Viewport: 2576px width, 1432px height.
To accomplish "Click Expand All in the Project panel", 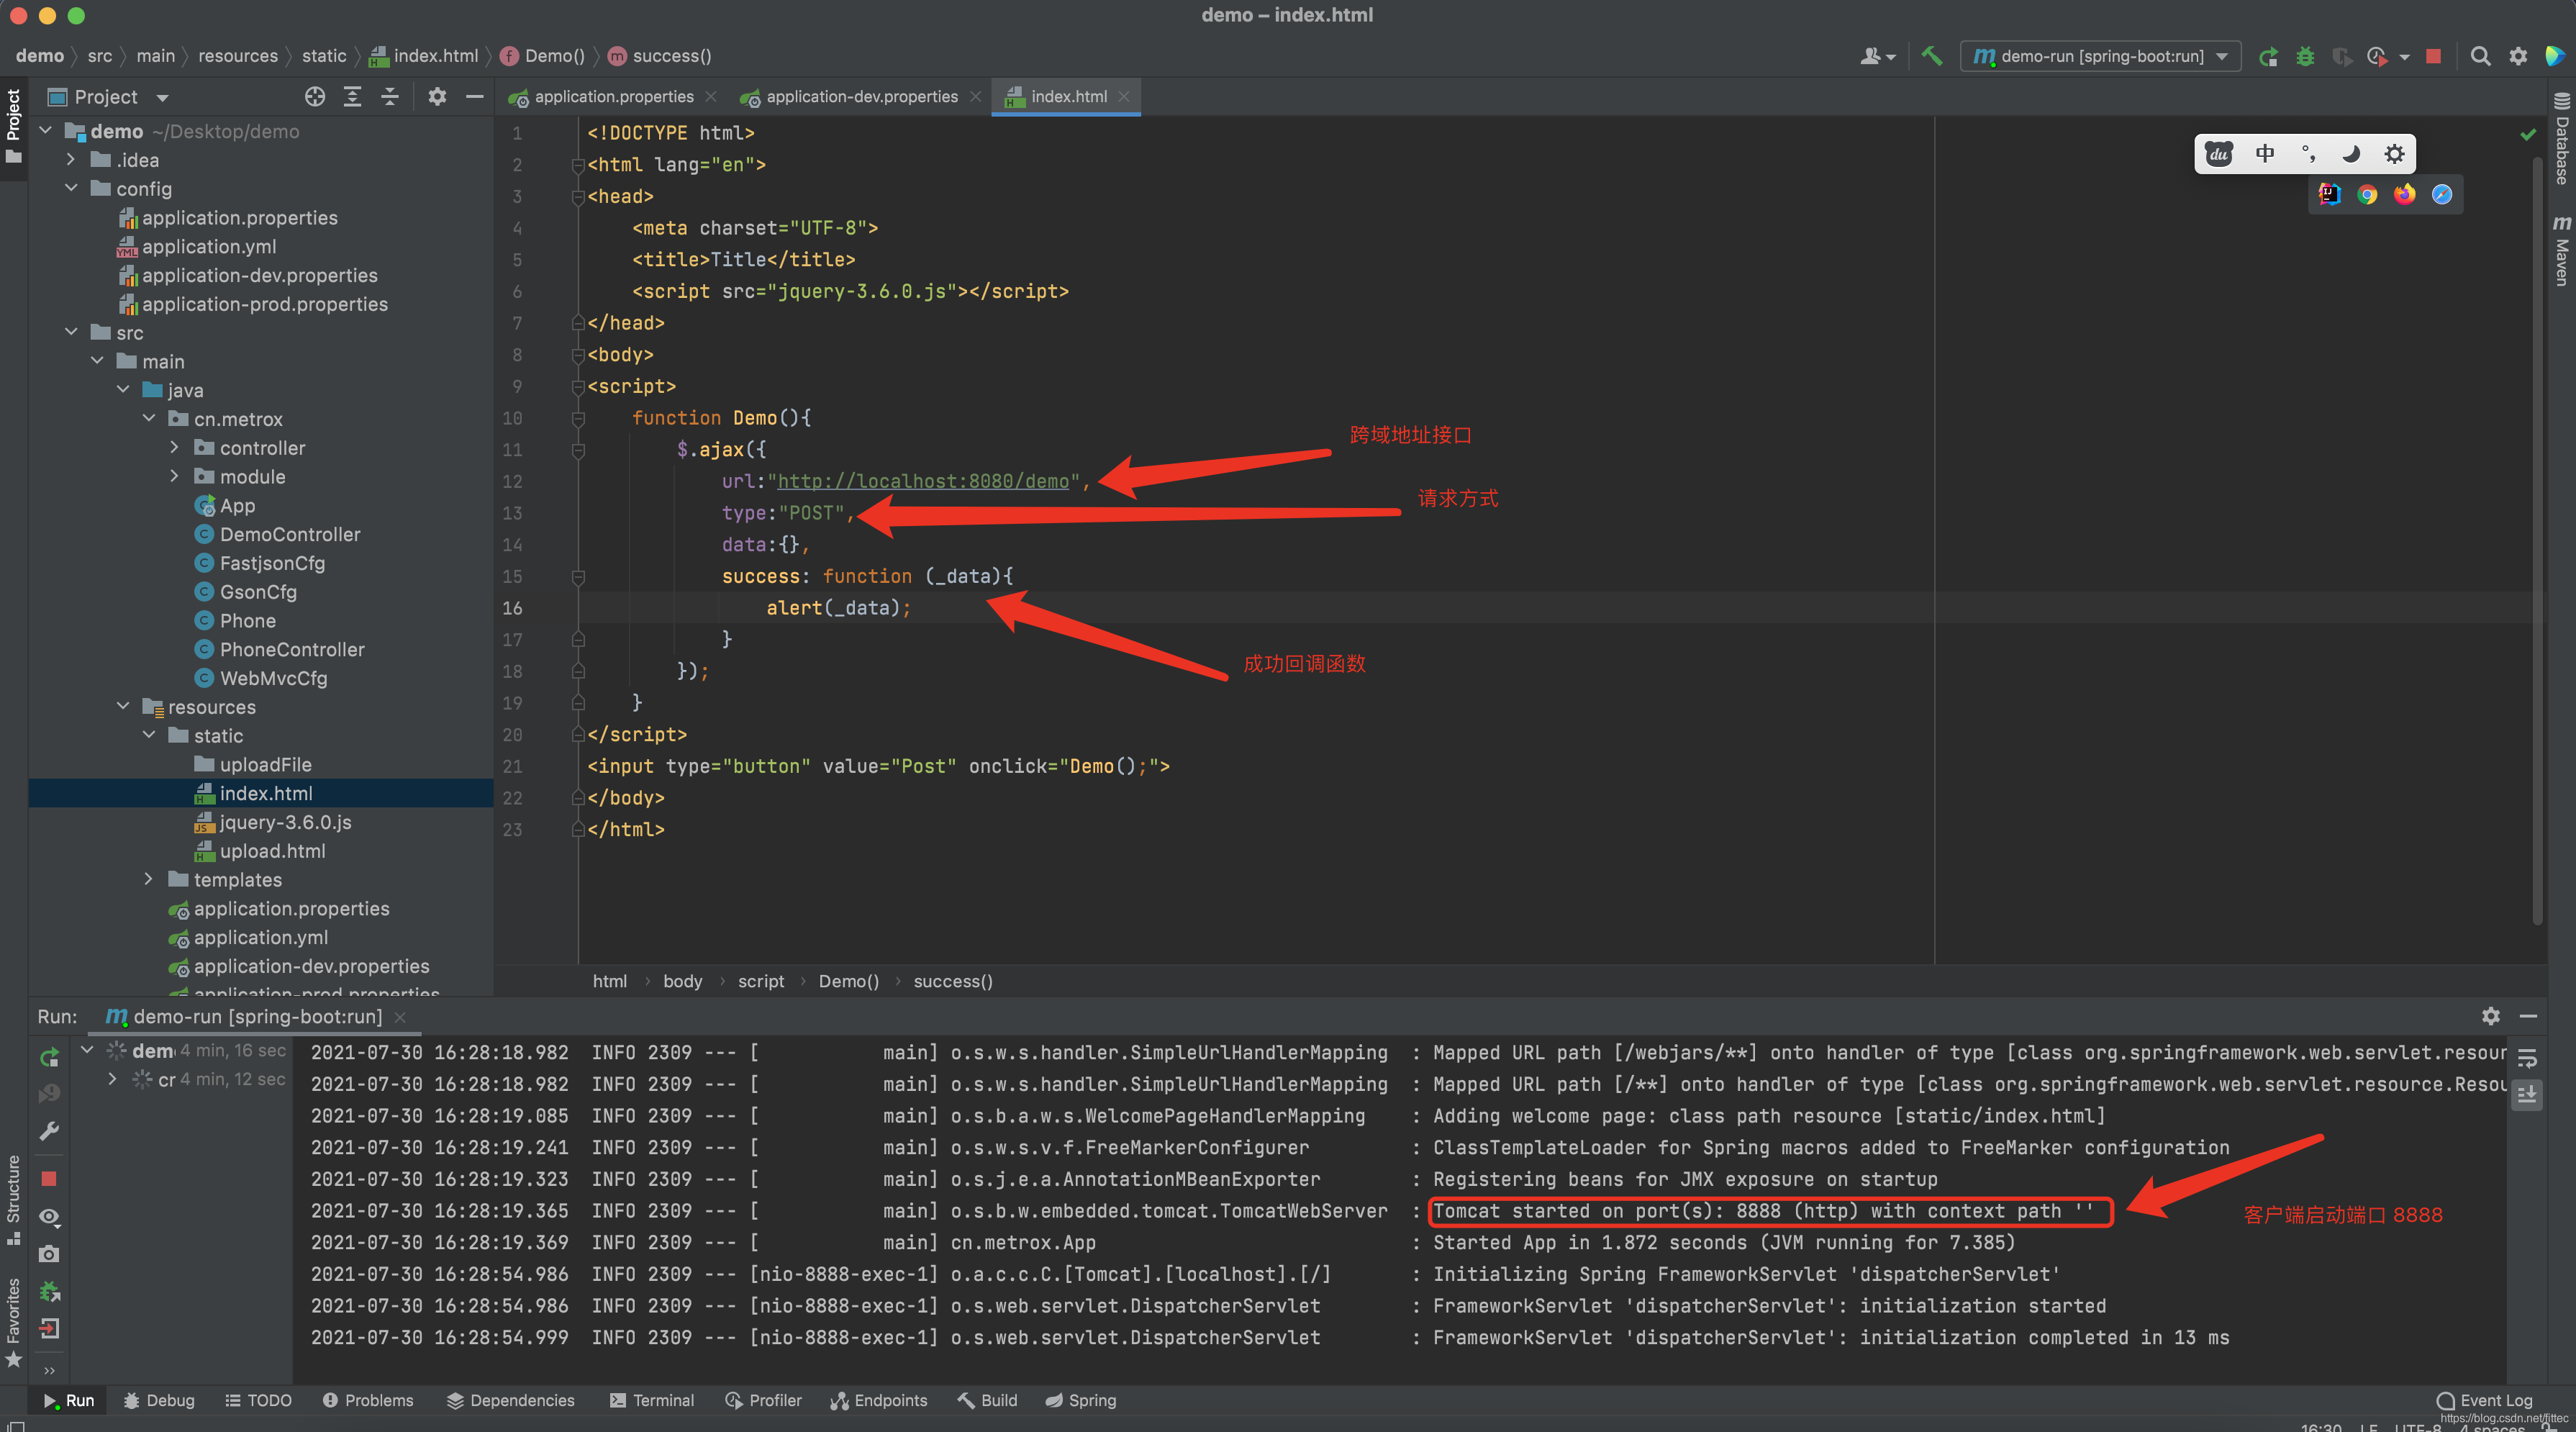I will pos(352,96).
